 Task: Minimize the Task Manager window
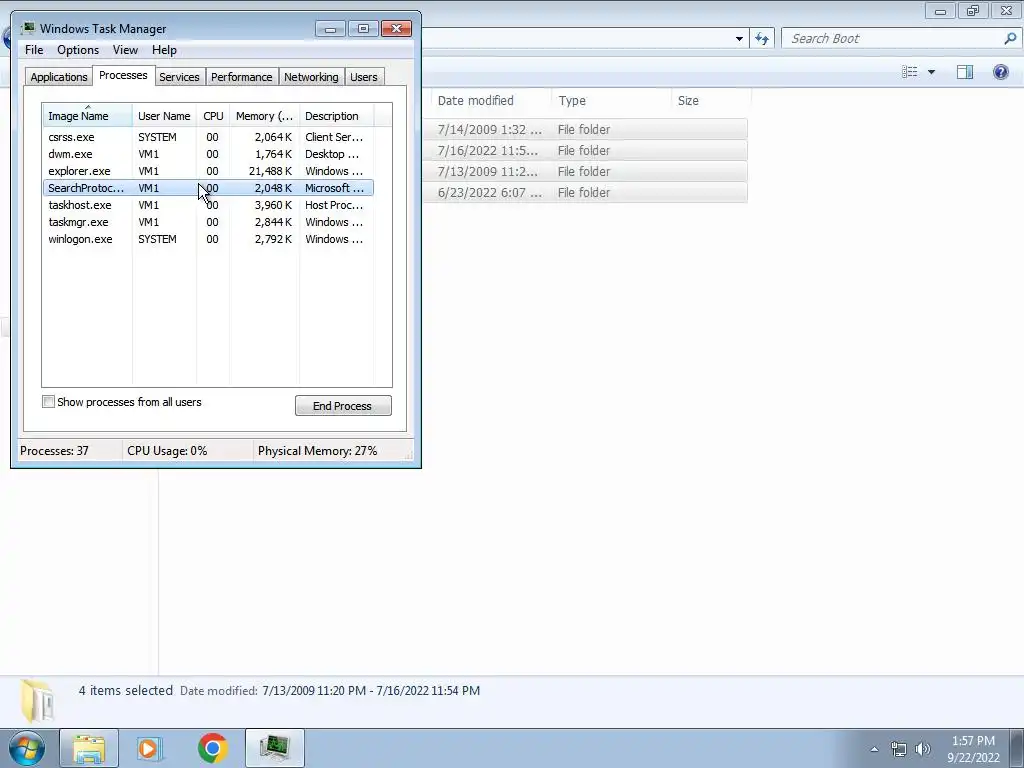pos(330,29)
